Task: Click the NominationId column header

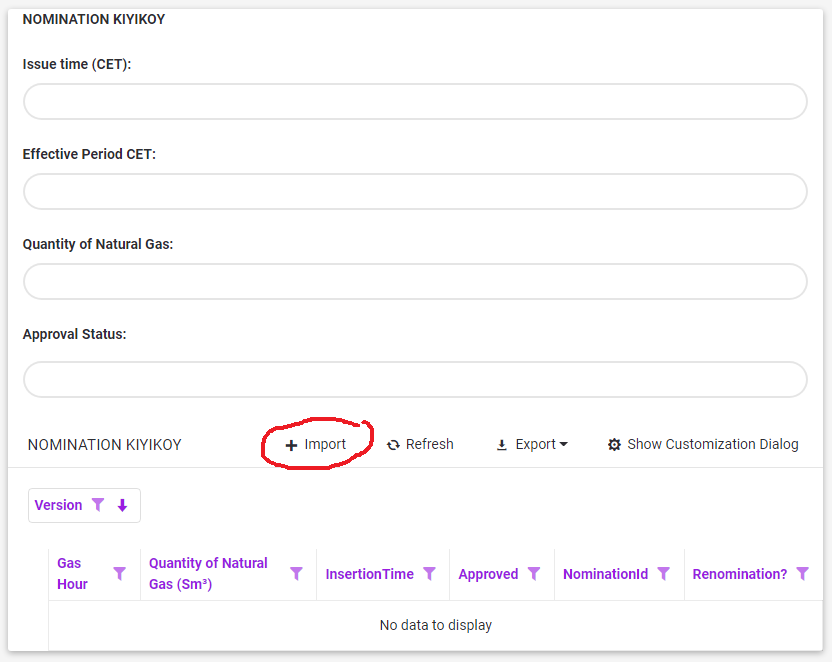Action: tap(605, 574)
